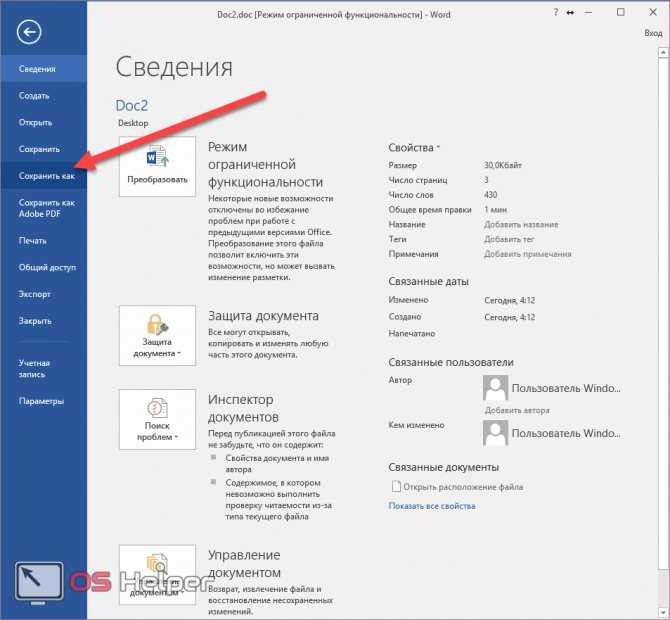Click the Desktop location text
This screenshot has width=670, height=620.
(133, 123)
